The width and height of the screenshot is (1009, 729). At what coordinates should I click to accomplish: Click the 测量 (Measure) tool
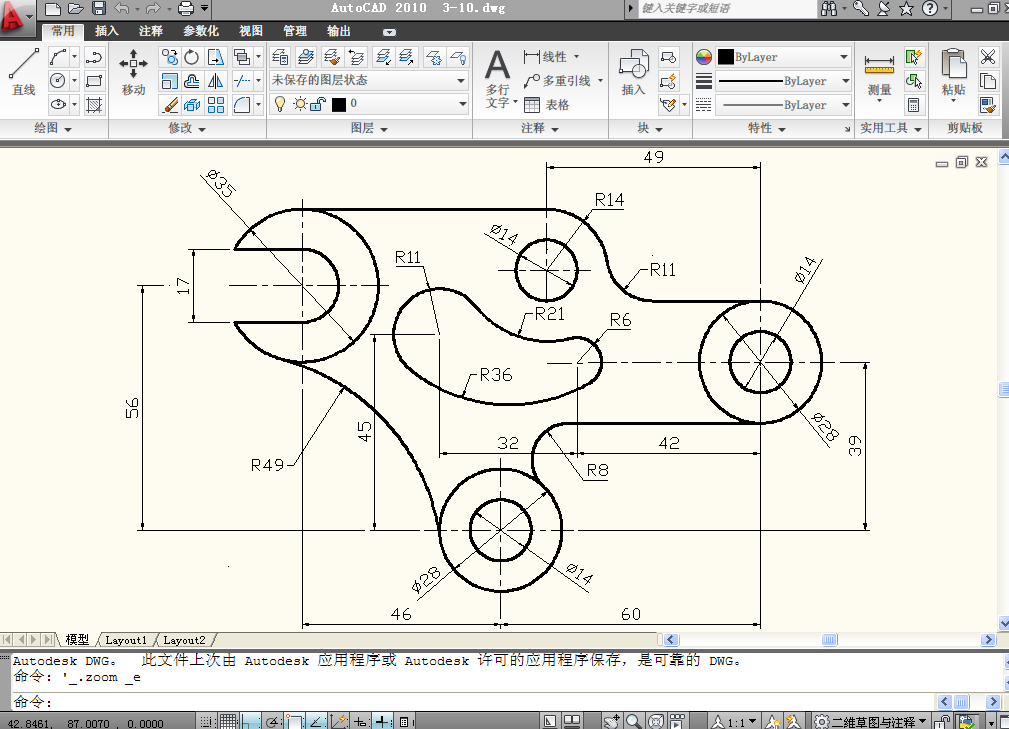tap(879, 73)
